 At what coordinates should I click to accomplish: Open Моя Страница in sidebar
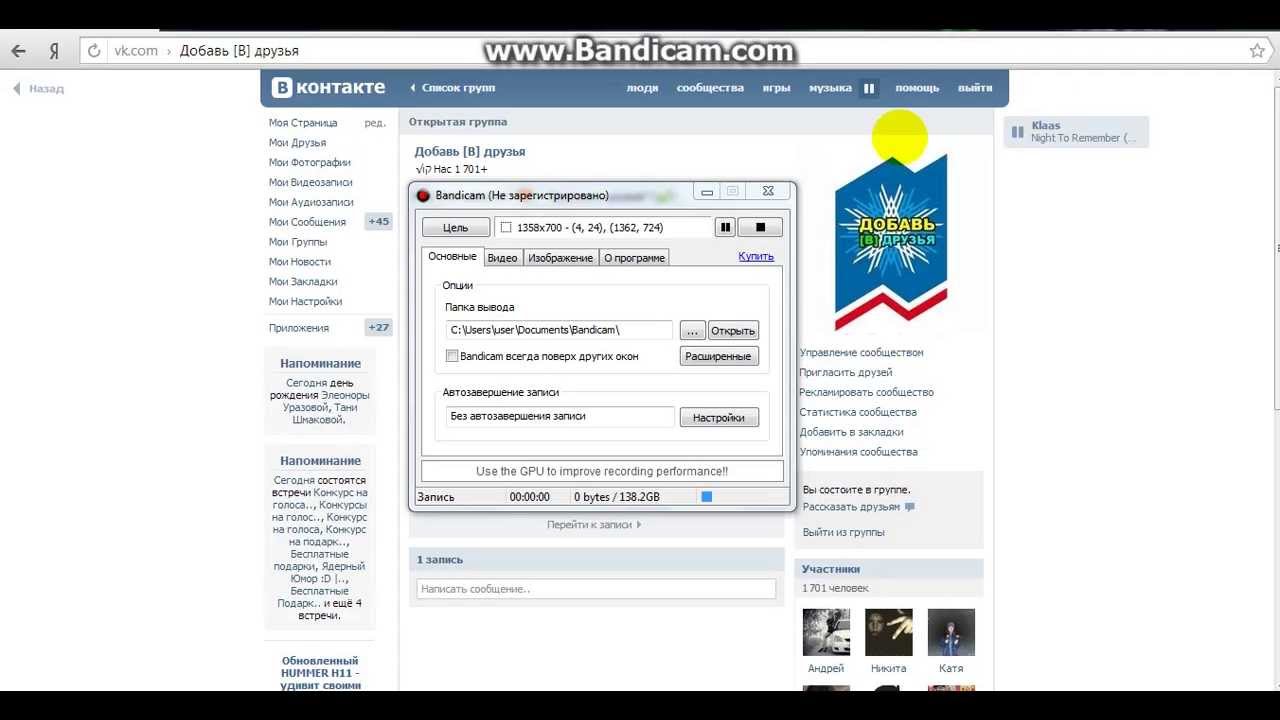[303, 123]
